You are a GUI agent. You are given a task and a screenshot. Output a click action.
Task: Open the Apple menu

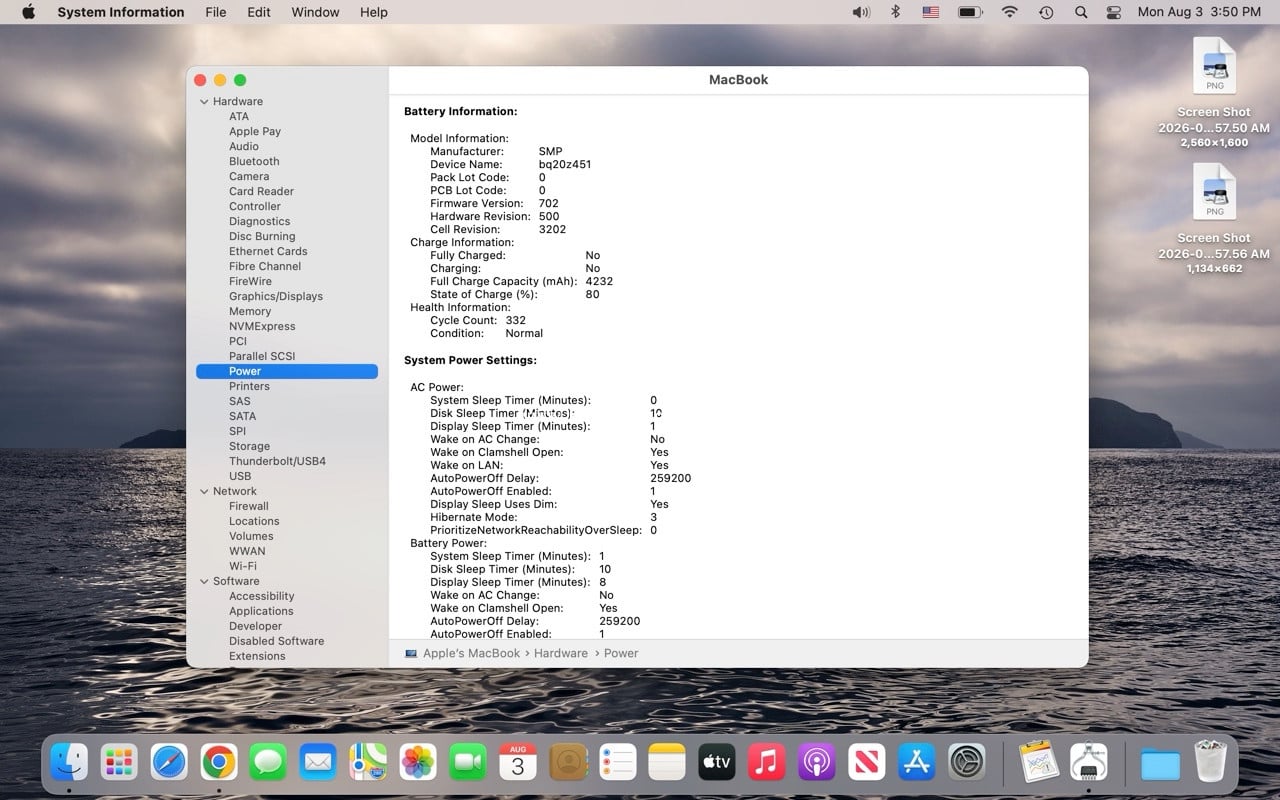pyautogui.click(x=28, y=12)
